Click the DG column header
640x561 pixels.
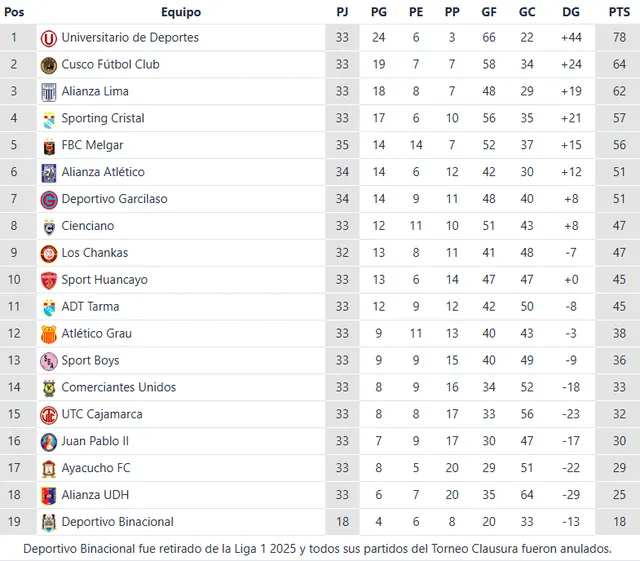(571, 12)
